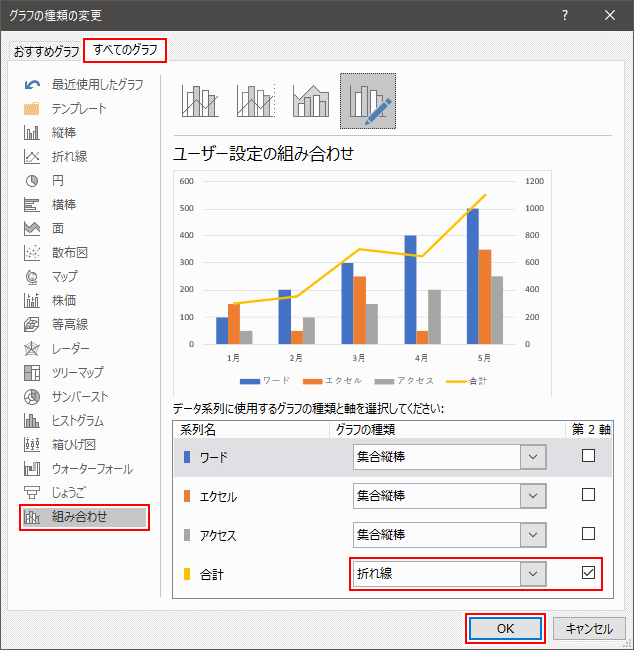This screenshot has width=634, height=650.
Task: Open chart type dropdown for ワード series
Action: (x=533, y=457)
